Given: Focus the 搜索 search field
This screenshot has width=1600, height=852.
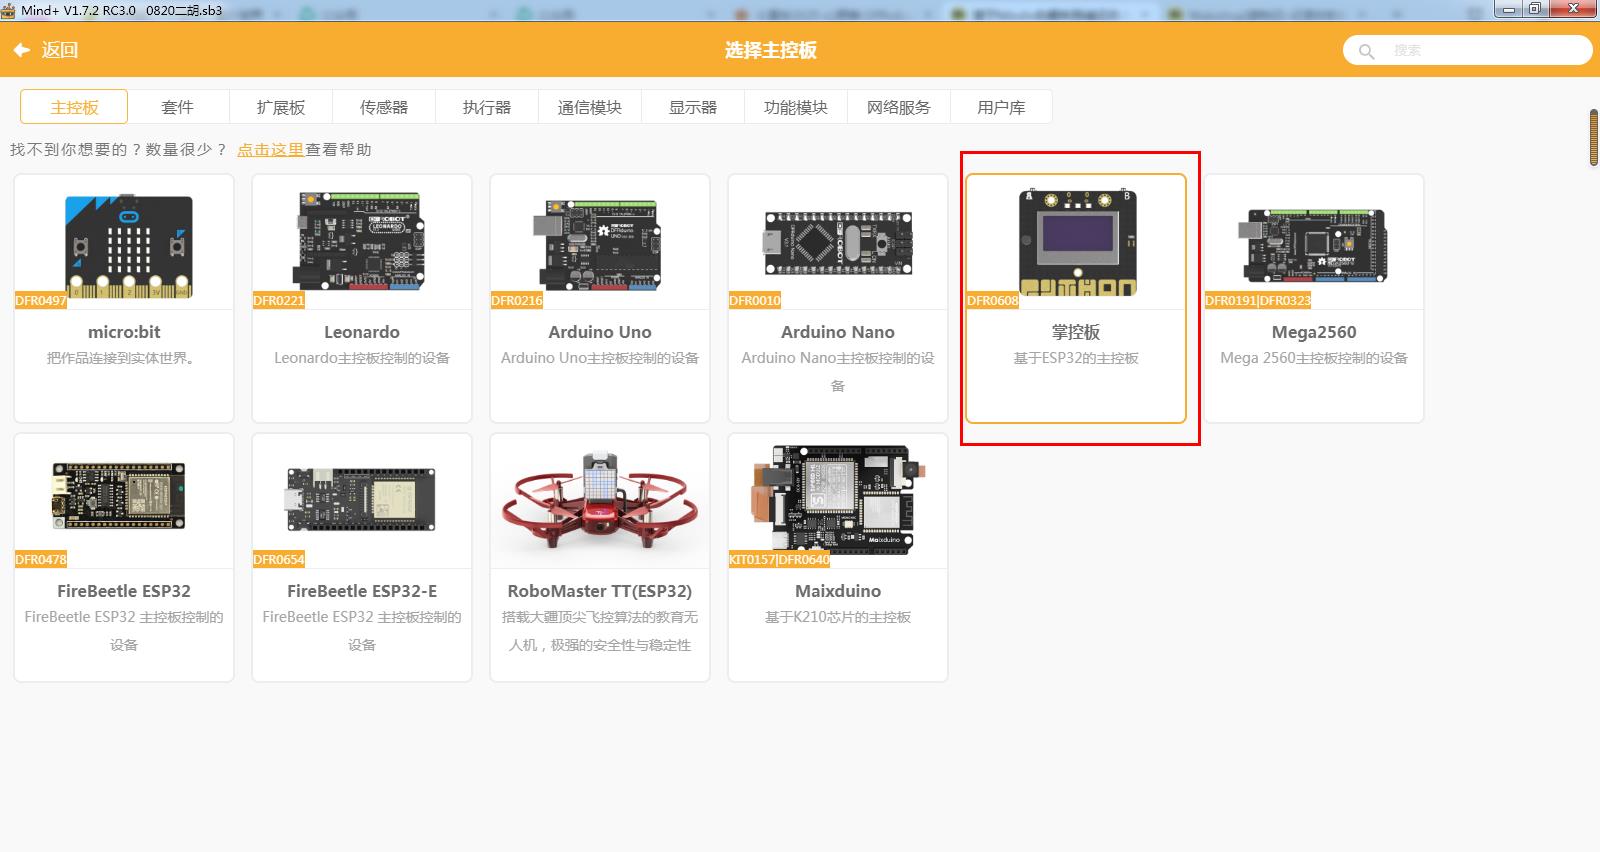Looking at the screenshot, I should 1467,50.
